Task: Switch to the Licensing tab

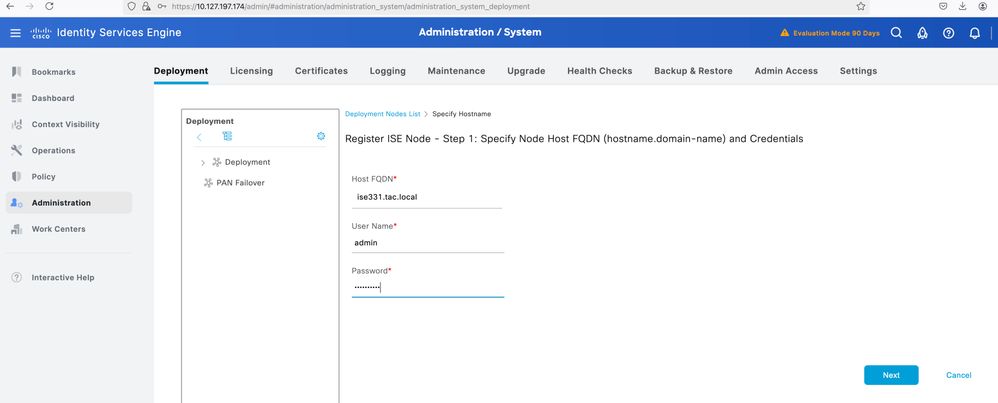Action: 251,71
